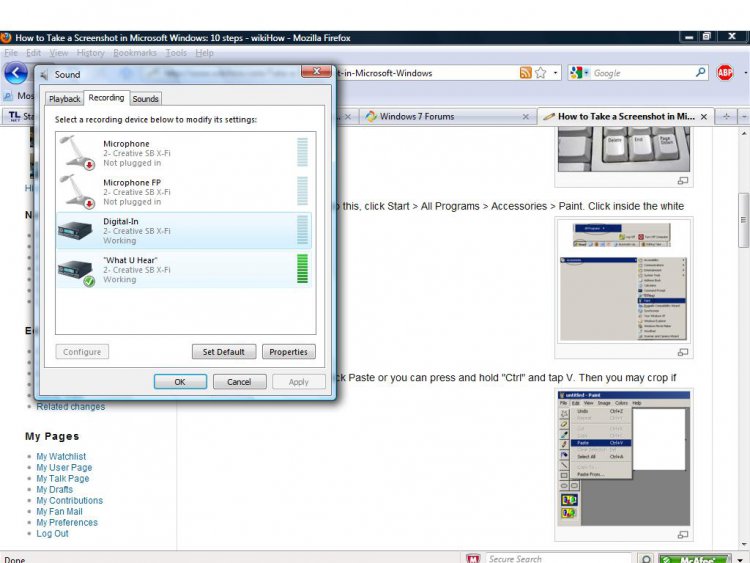750x563 pixels.
Task: Open the My User Page link
Action: (x=64, y=467)
